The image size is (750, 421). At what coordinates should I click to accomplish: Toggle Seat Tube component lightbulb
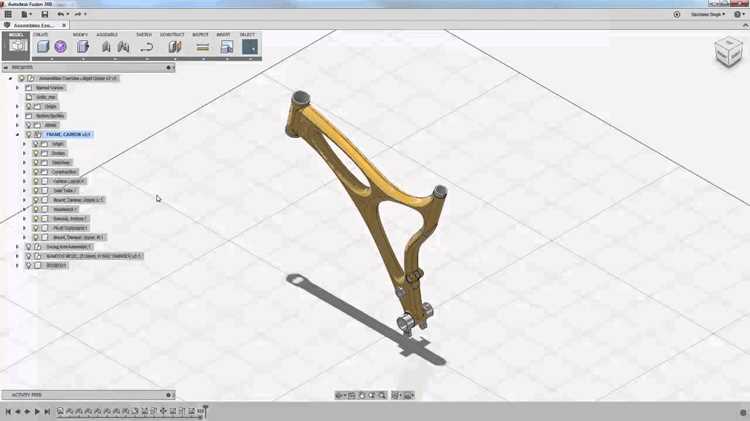[x=36, y=190]
